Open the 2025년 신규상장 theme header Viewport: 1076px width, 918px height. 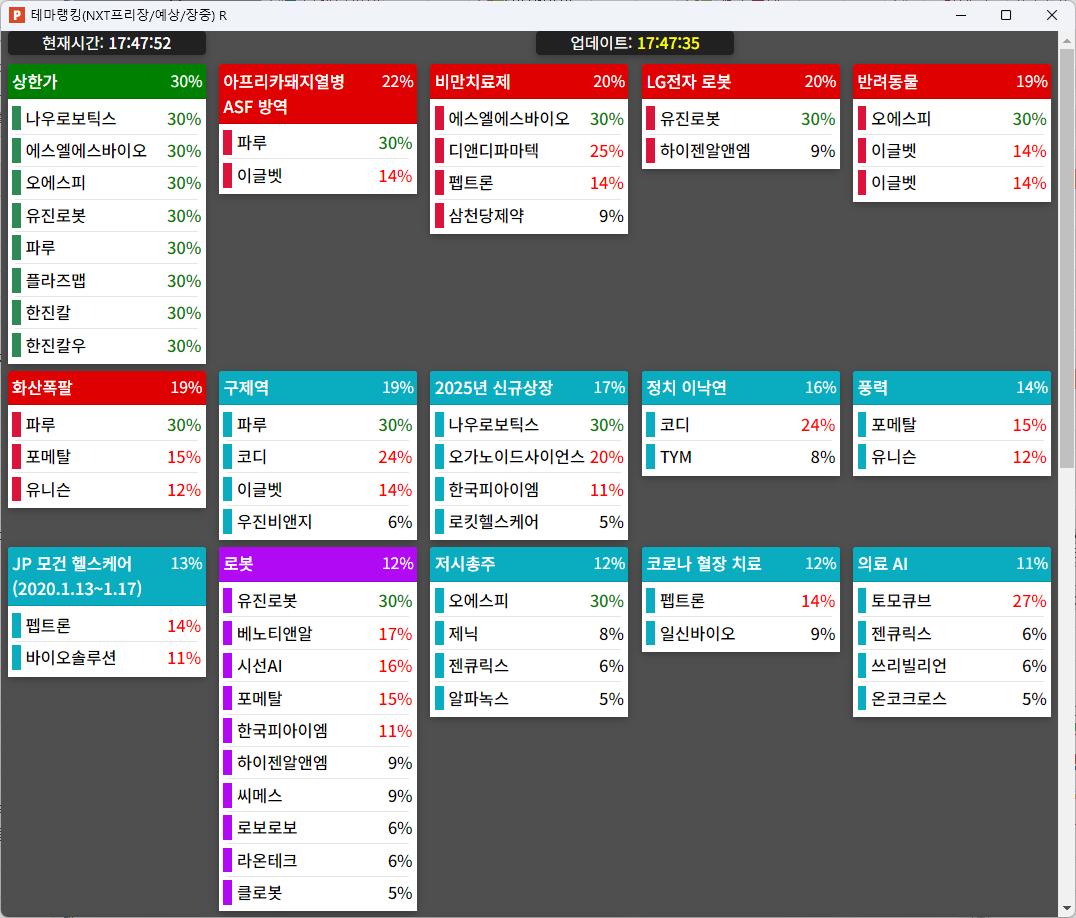529,388
